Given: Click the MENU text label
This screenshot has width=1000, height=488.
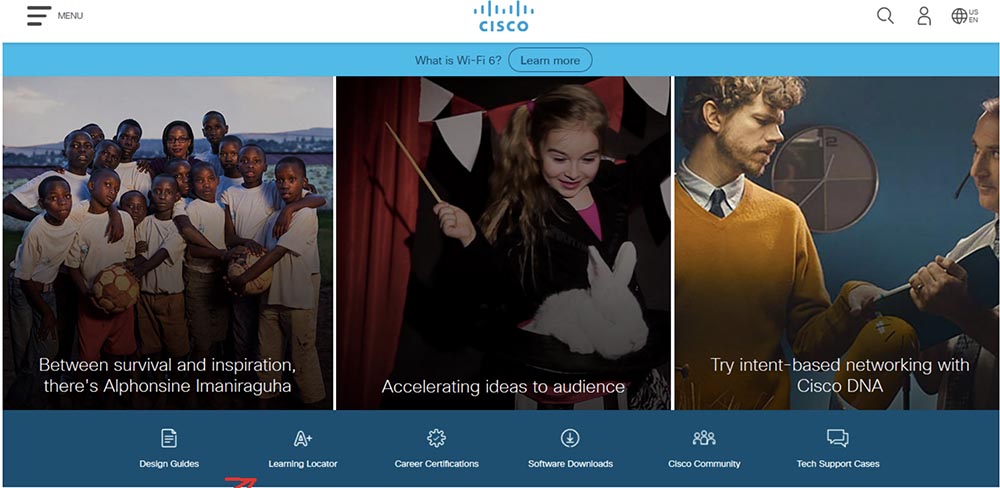Looking at the screenshot, I should click(x=70, y=16).
